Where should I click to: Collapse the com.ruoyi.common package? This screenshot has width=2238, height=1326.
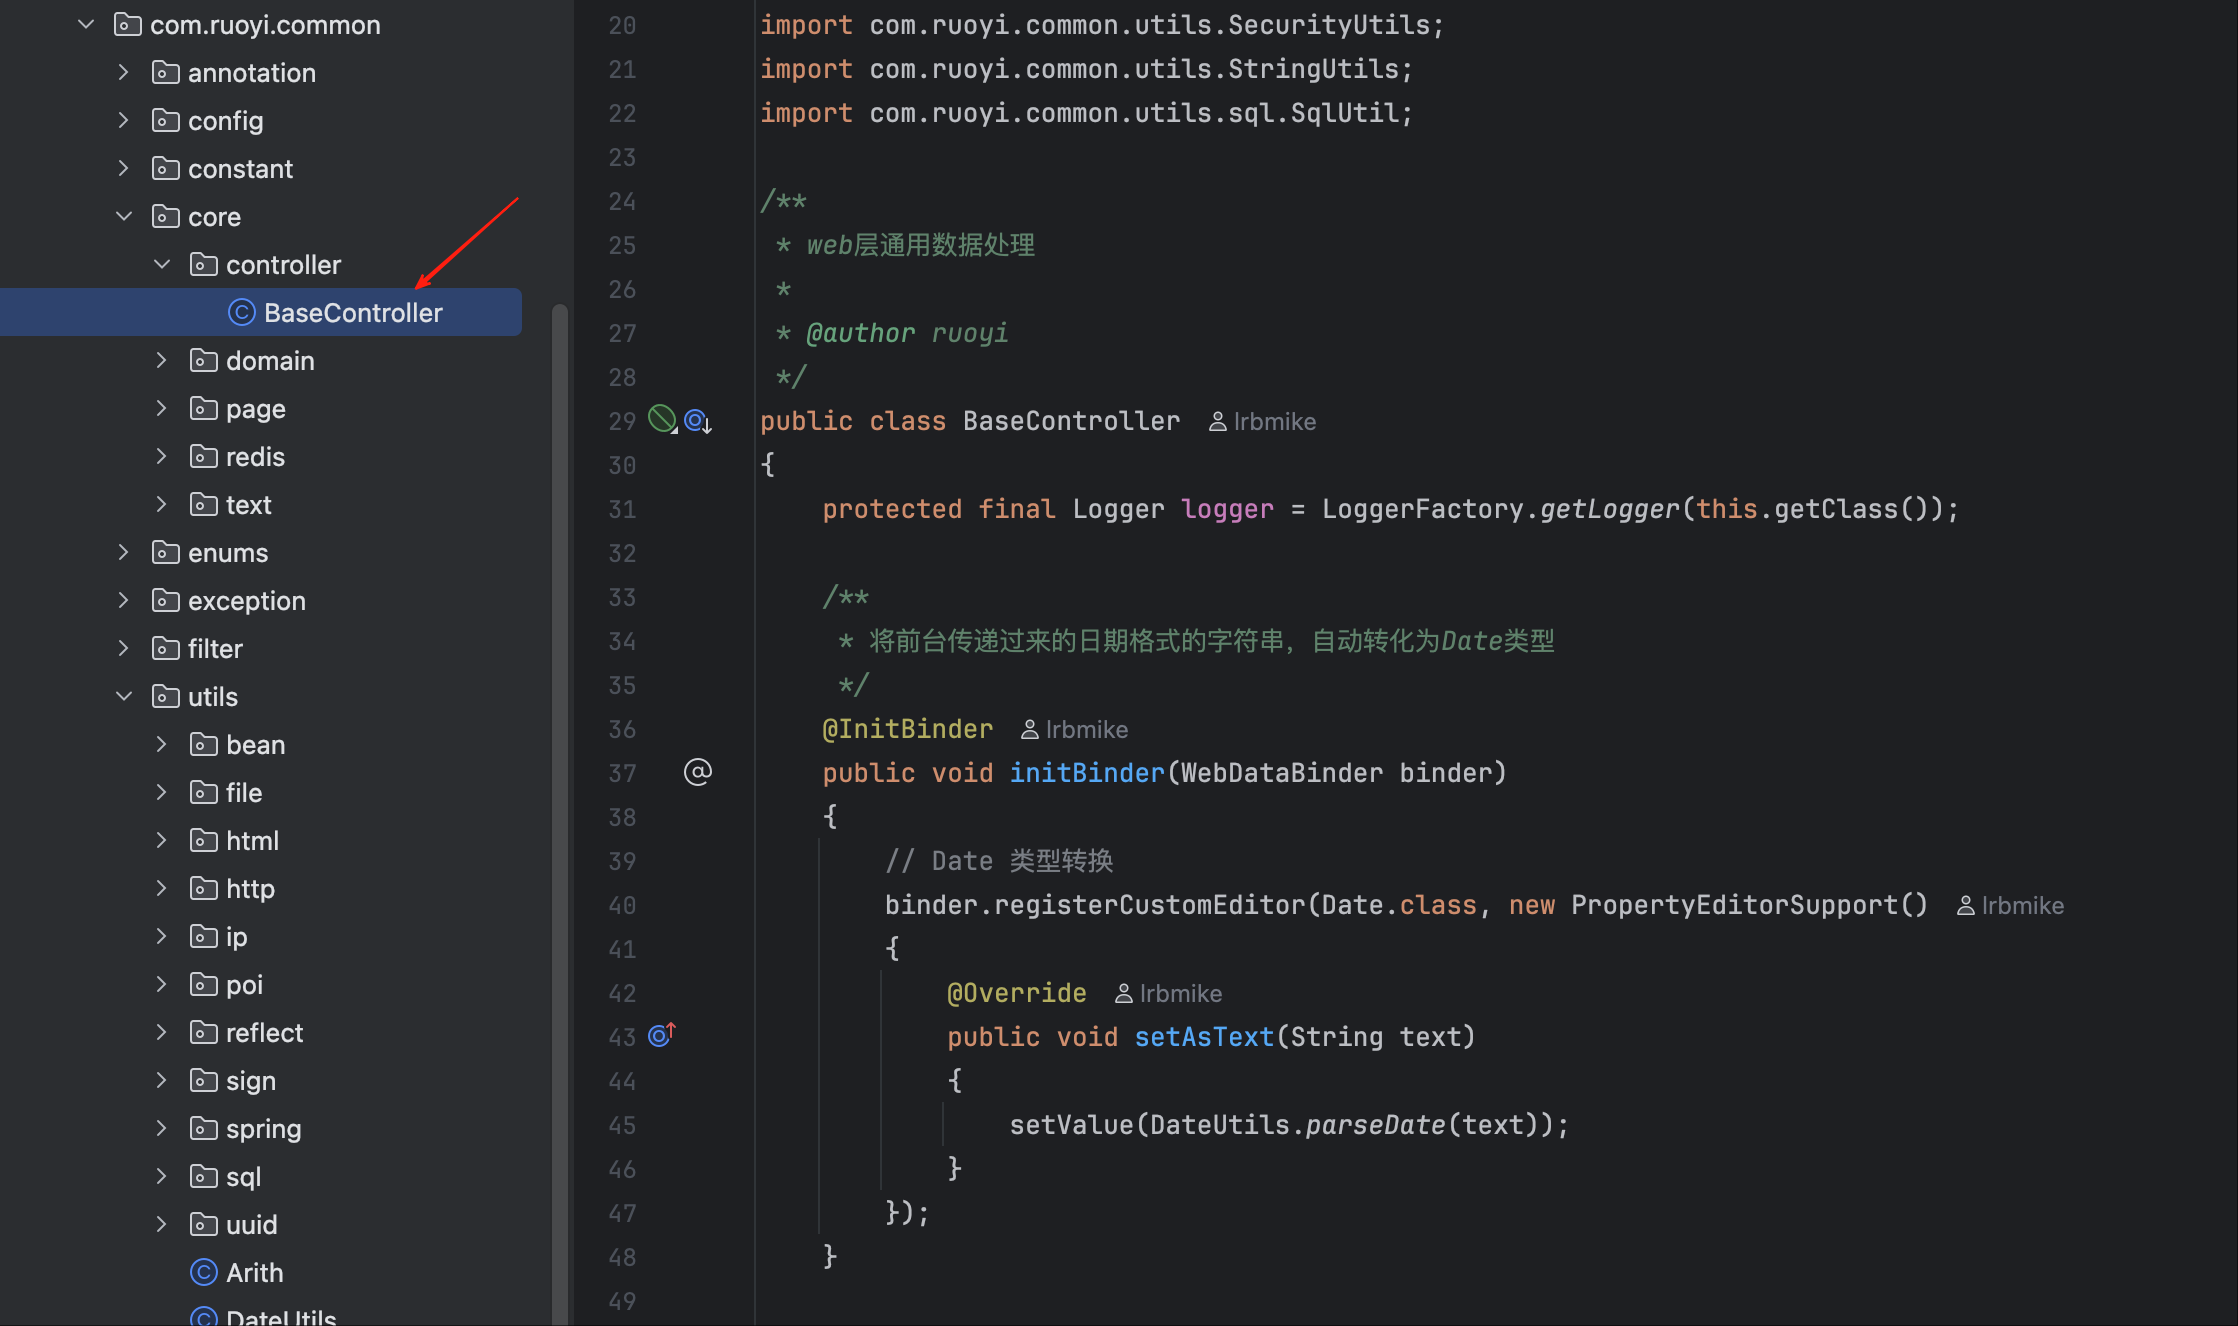pyautogui.click(x=86, y=25)
